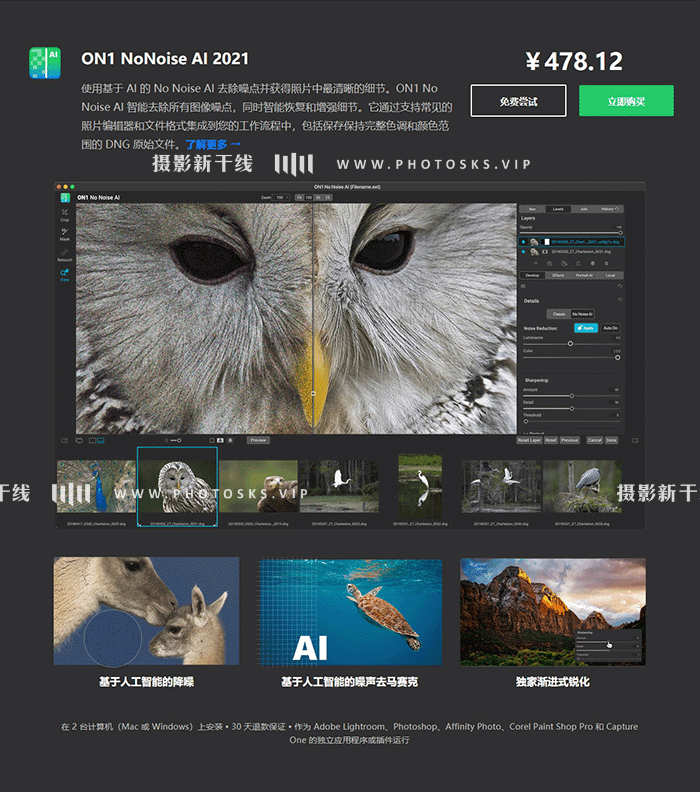
Task: Switch to the Local tab
Action: 610,275
